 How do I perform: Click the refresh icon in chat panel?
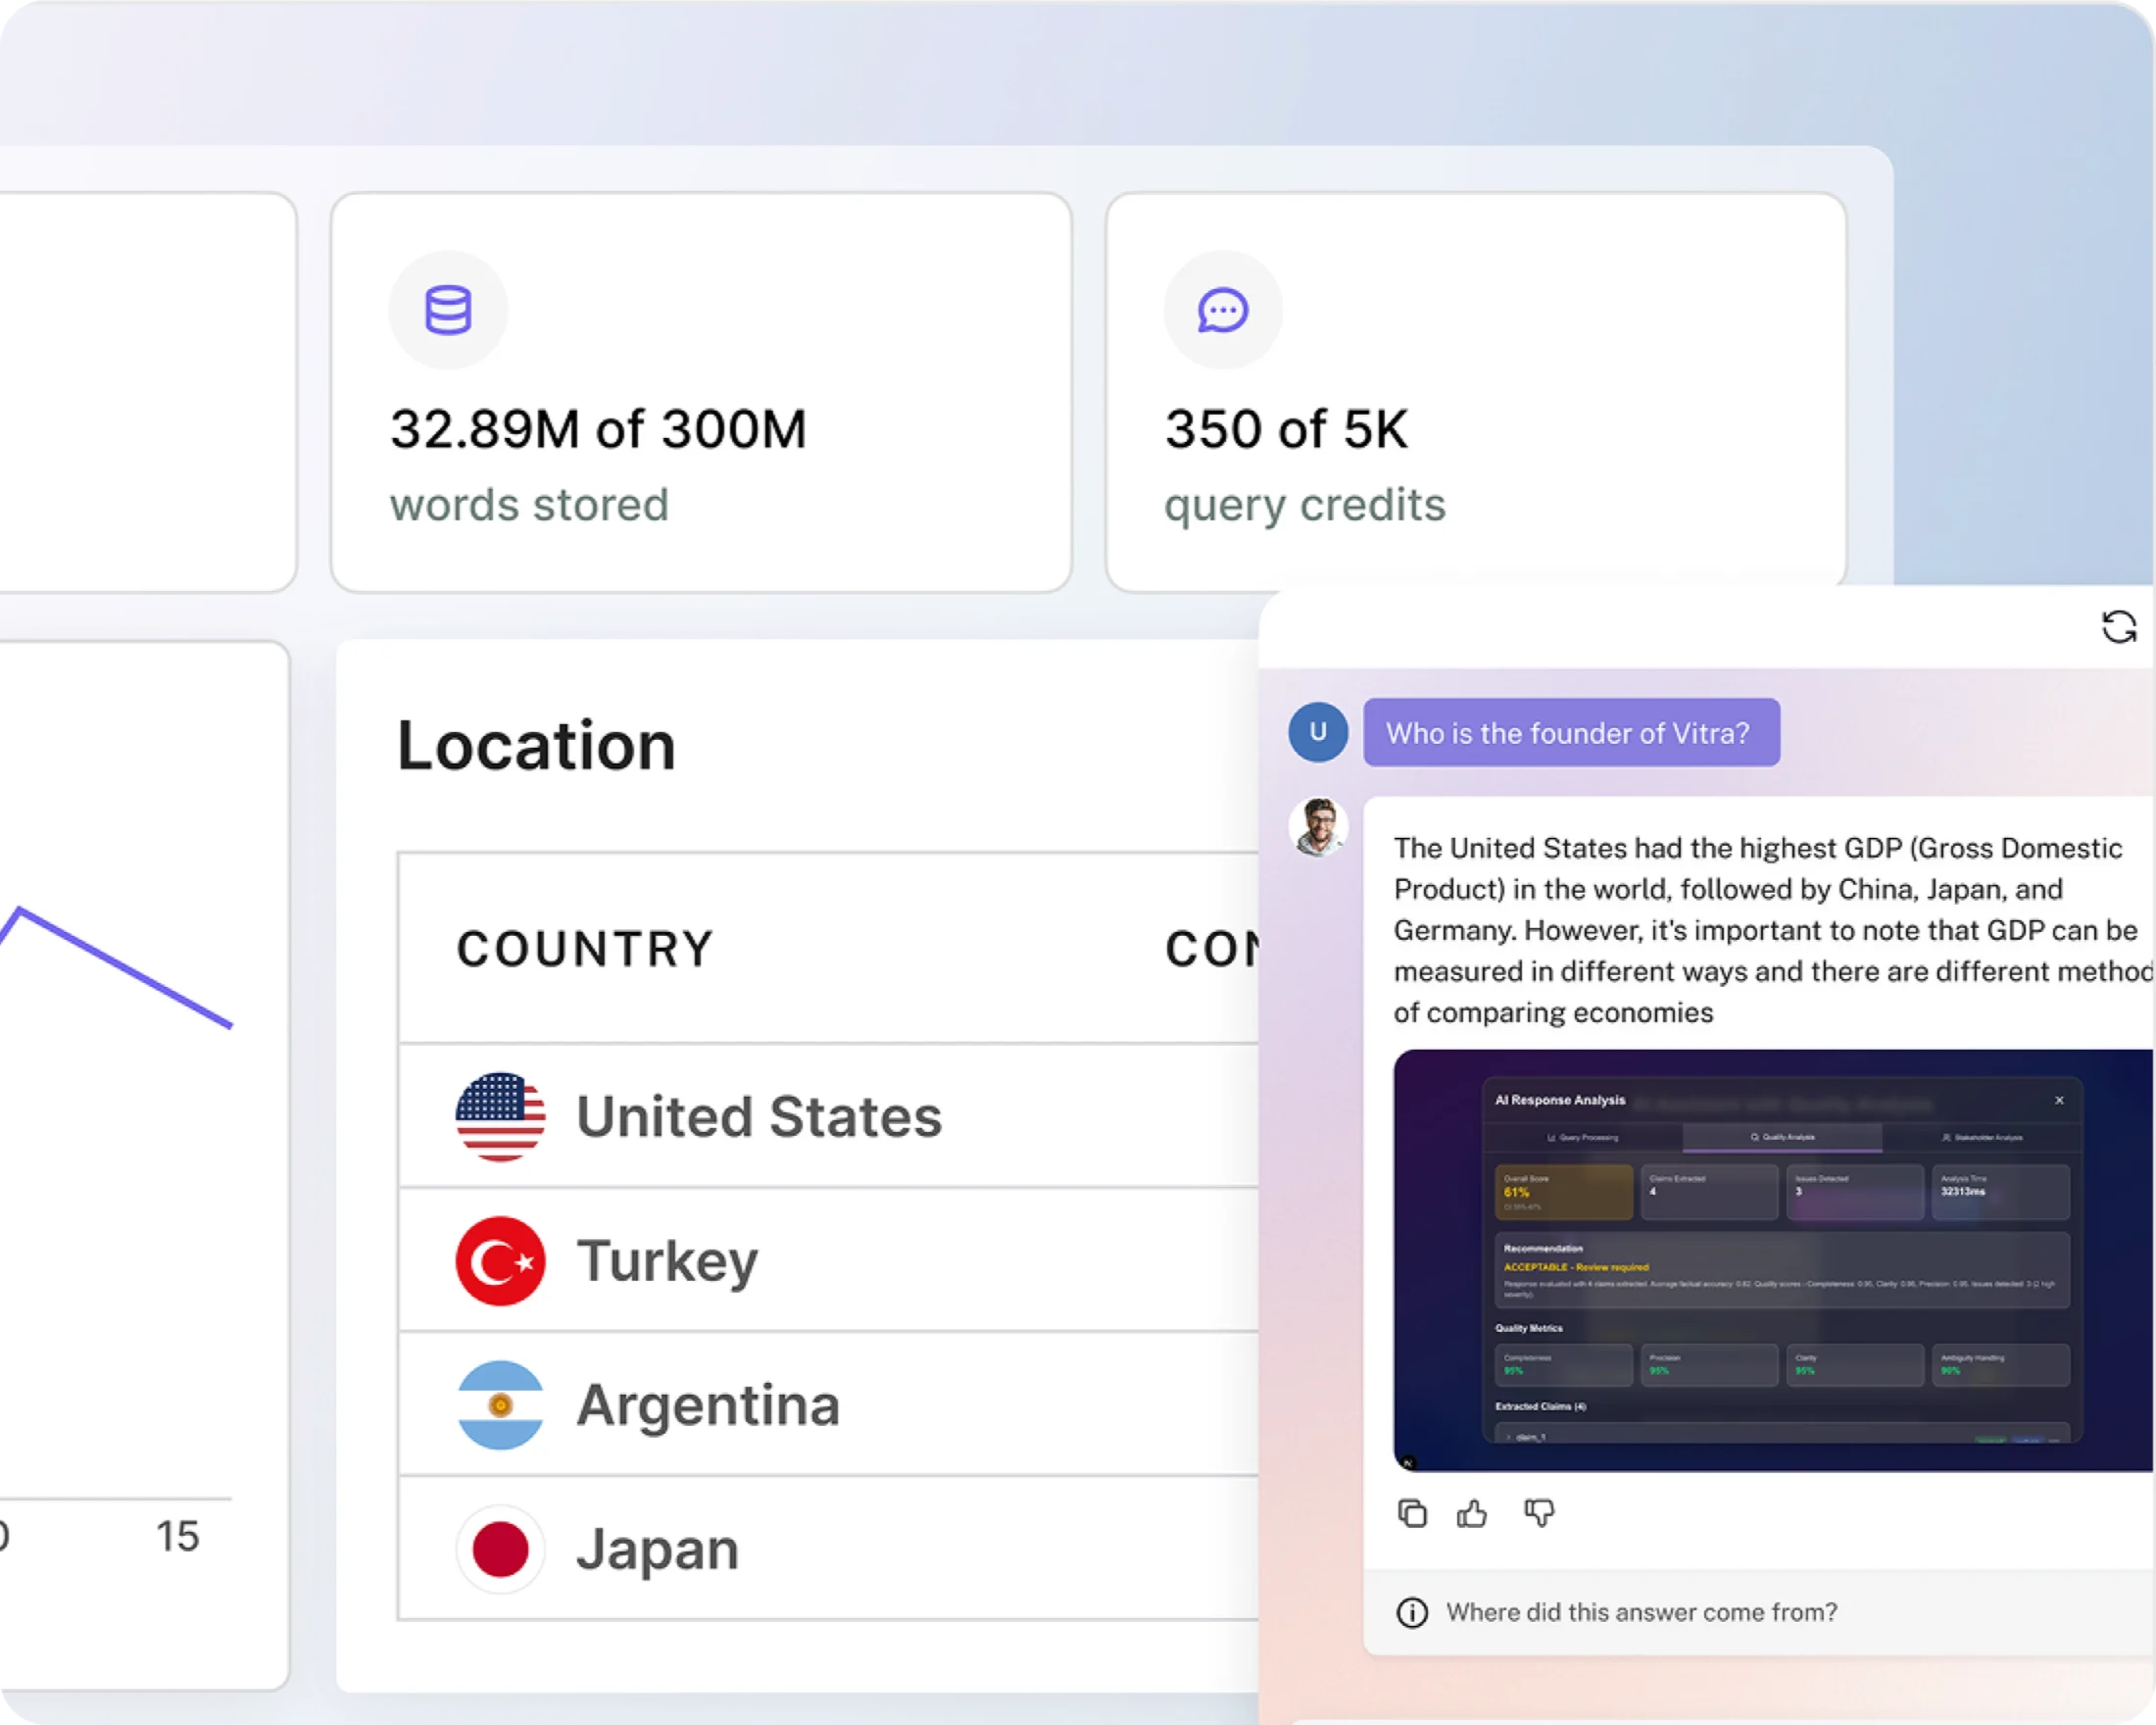(2119, 627)
